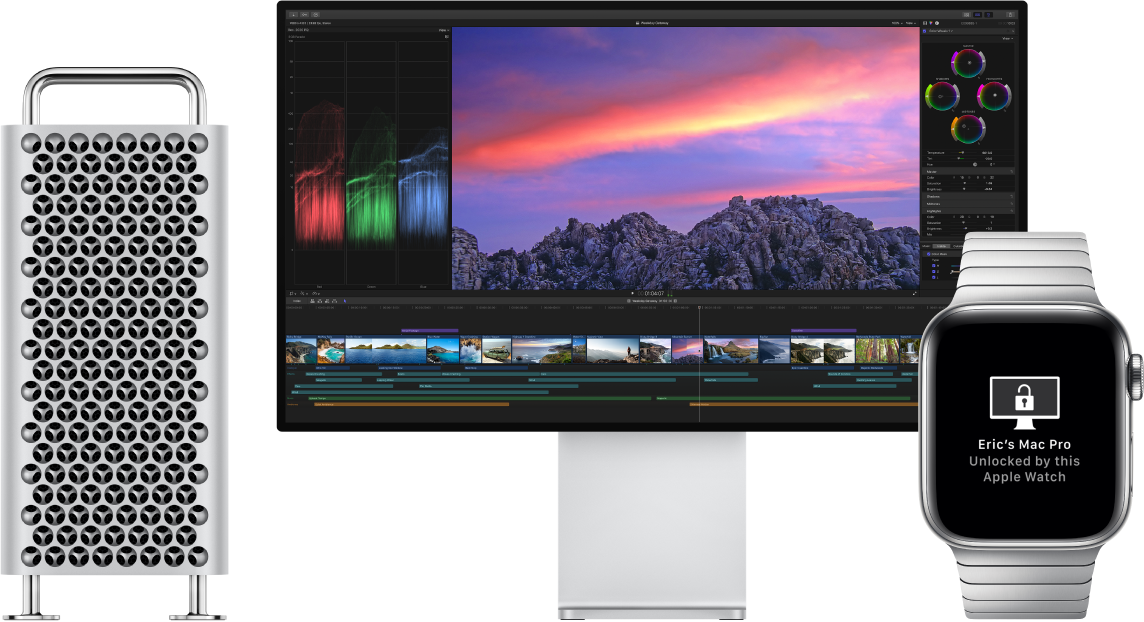Switch to the Color inspector icon

point(931,23)
